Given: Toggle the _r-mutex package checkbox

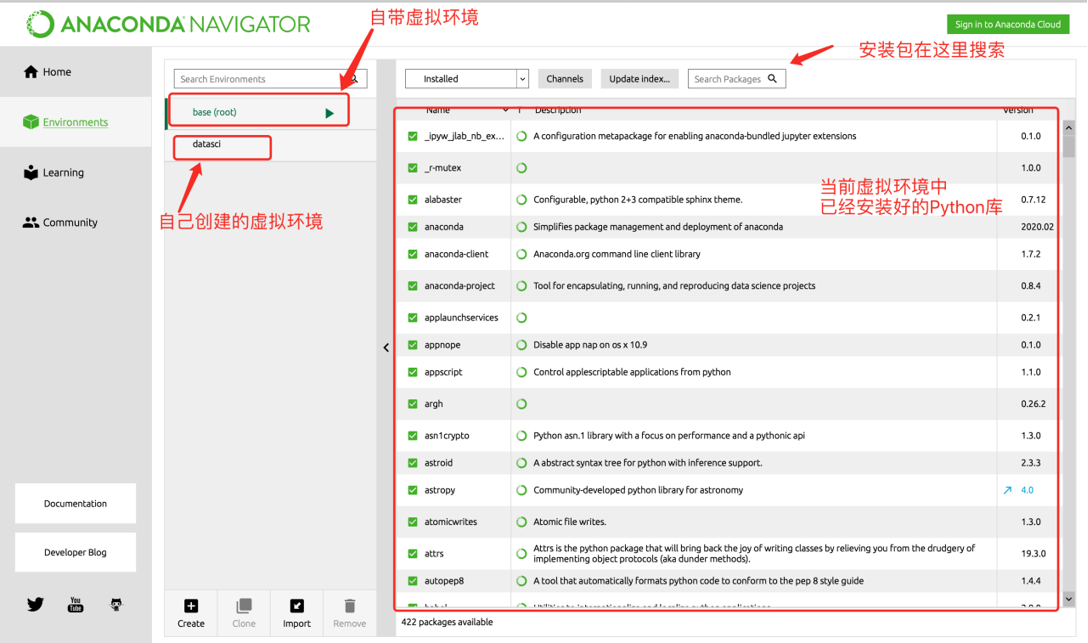Looking at the screenshot, I should [413, 168].
